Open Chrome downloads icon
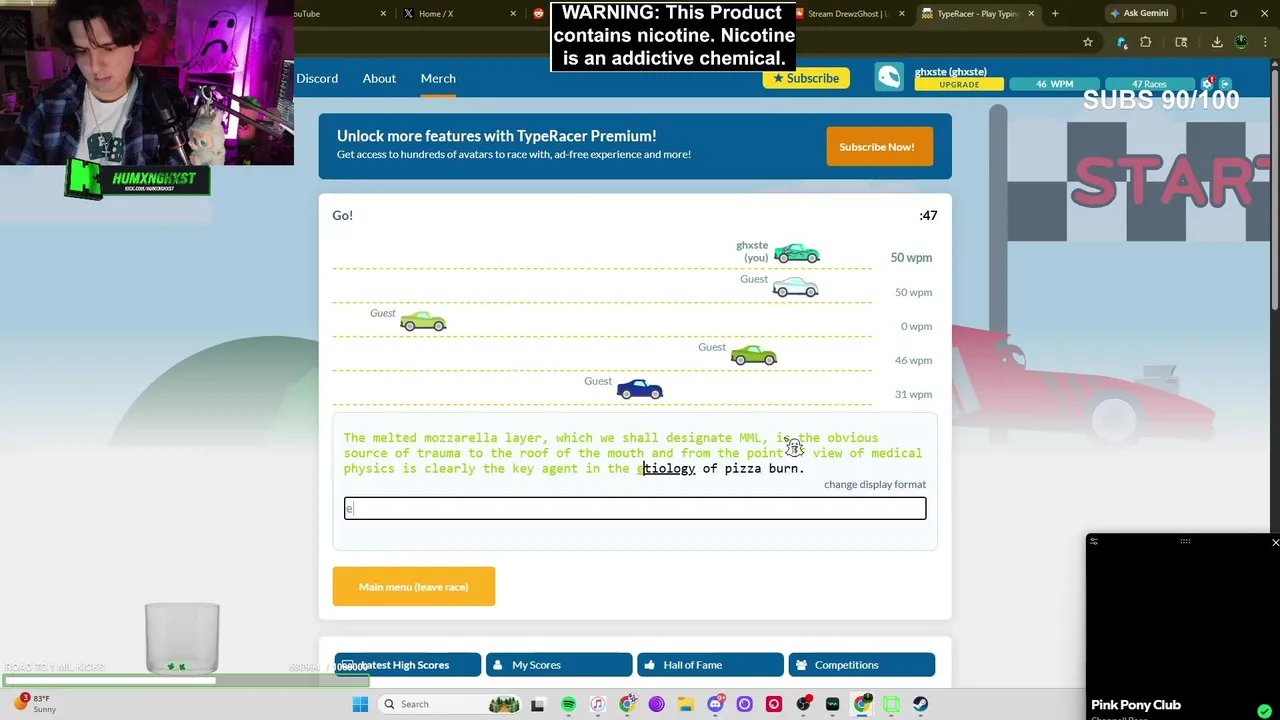This screenshot has height=720, width=1280. point(1217,42)
